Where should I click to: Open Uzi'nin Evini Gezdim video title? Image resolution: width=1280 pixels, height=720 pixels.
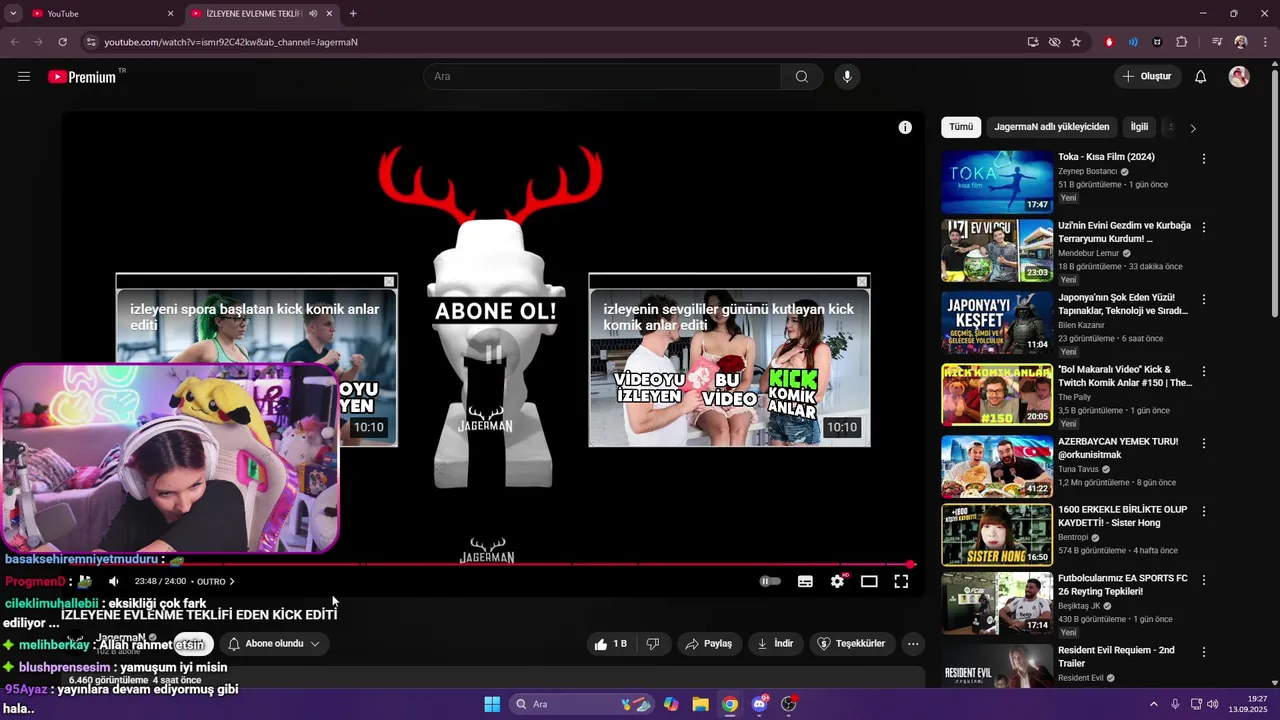tap(1125, 232)
